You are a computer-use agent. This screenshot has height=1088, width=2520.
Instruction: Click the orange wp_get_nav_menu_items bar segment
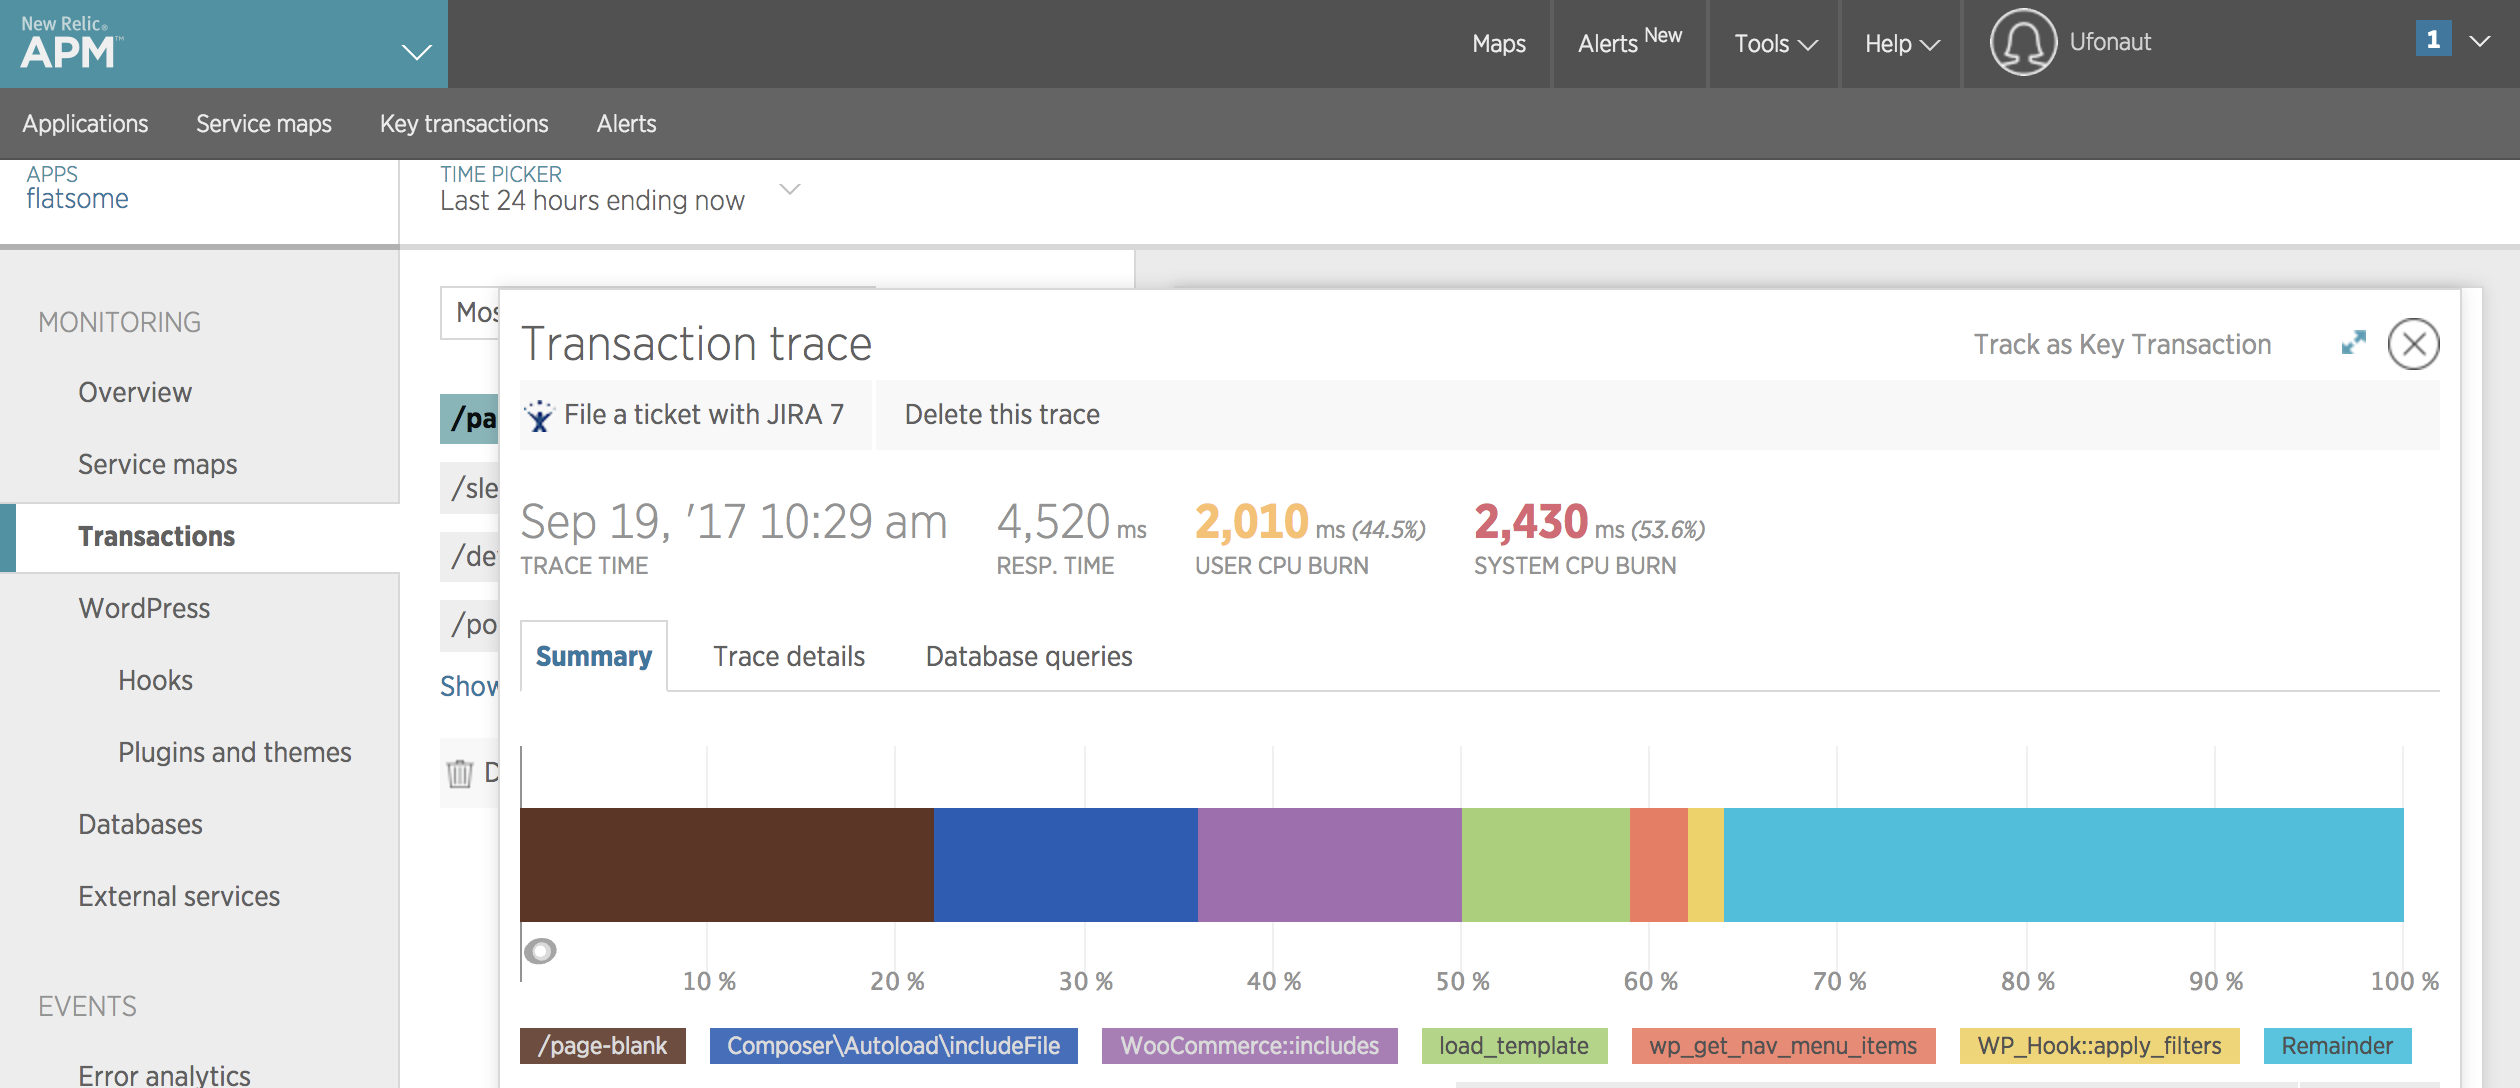click(1659, 864)
